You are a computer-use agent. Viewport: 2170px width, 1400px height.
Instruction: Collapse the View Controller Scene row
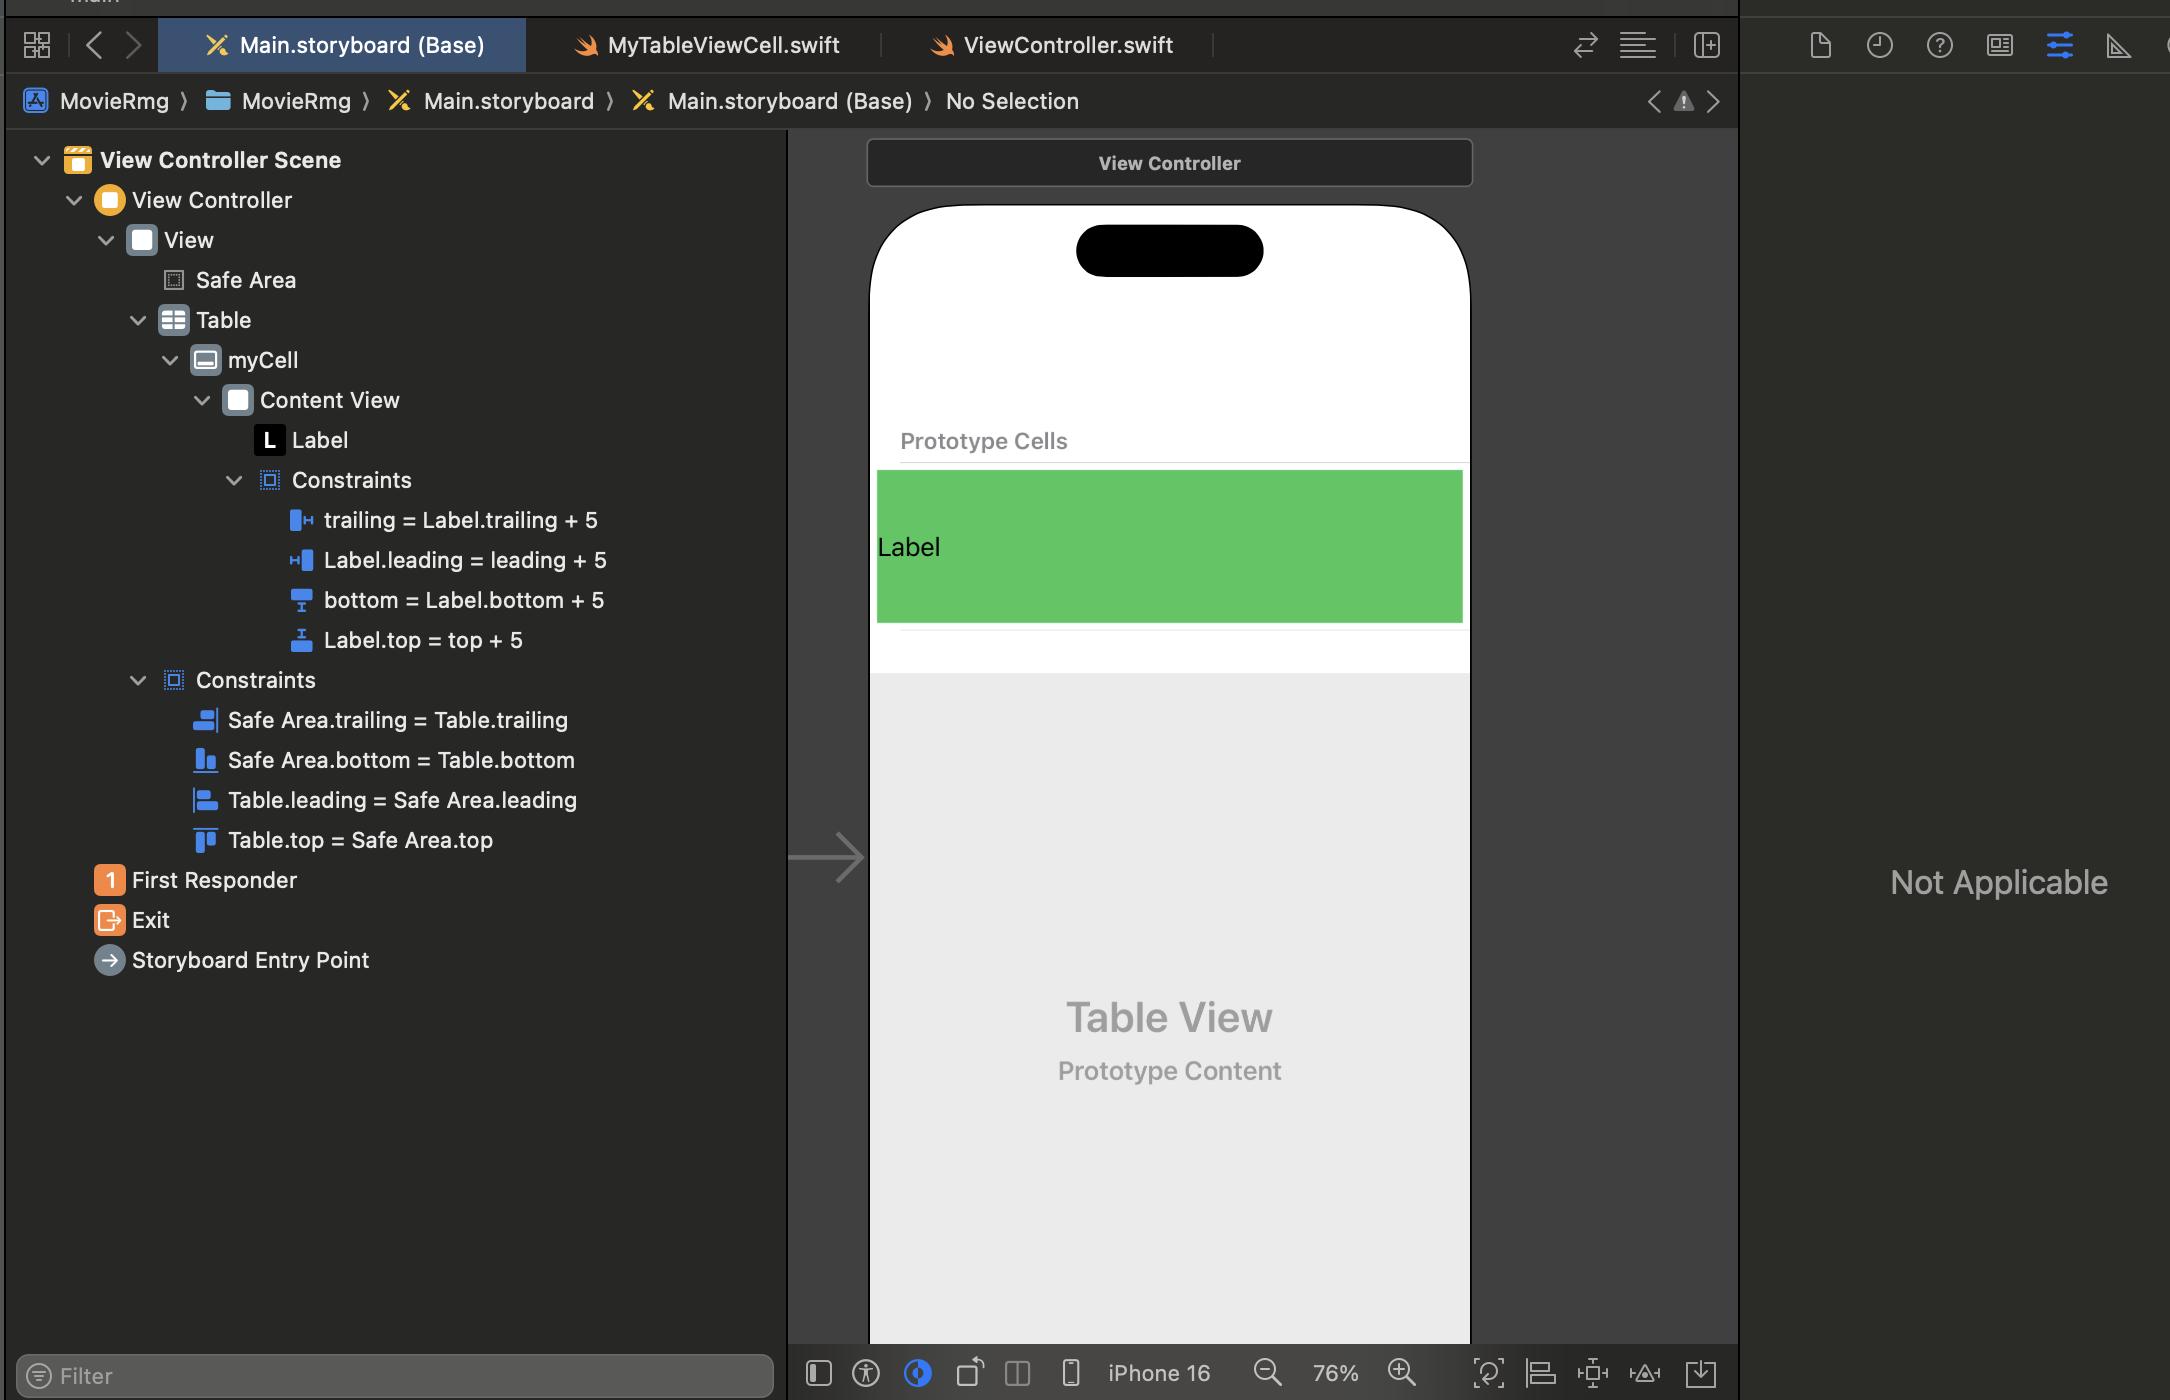tap(42, 160)
